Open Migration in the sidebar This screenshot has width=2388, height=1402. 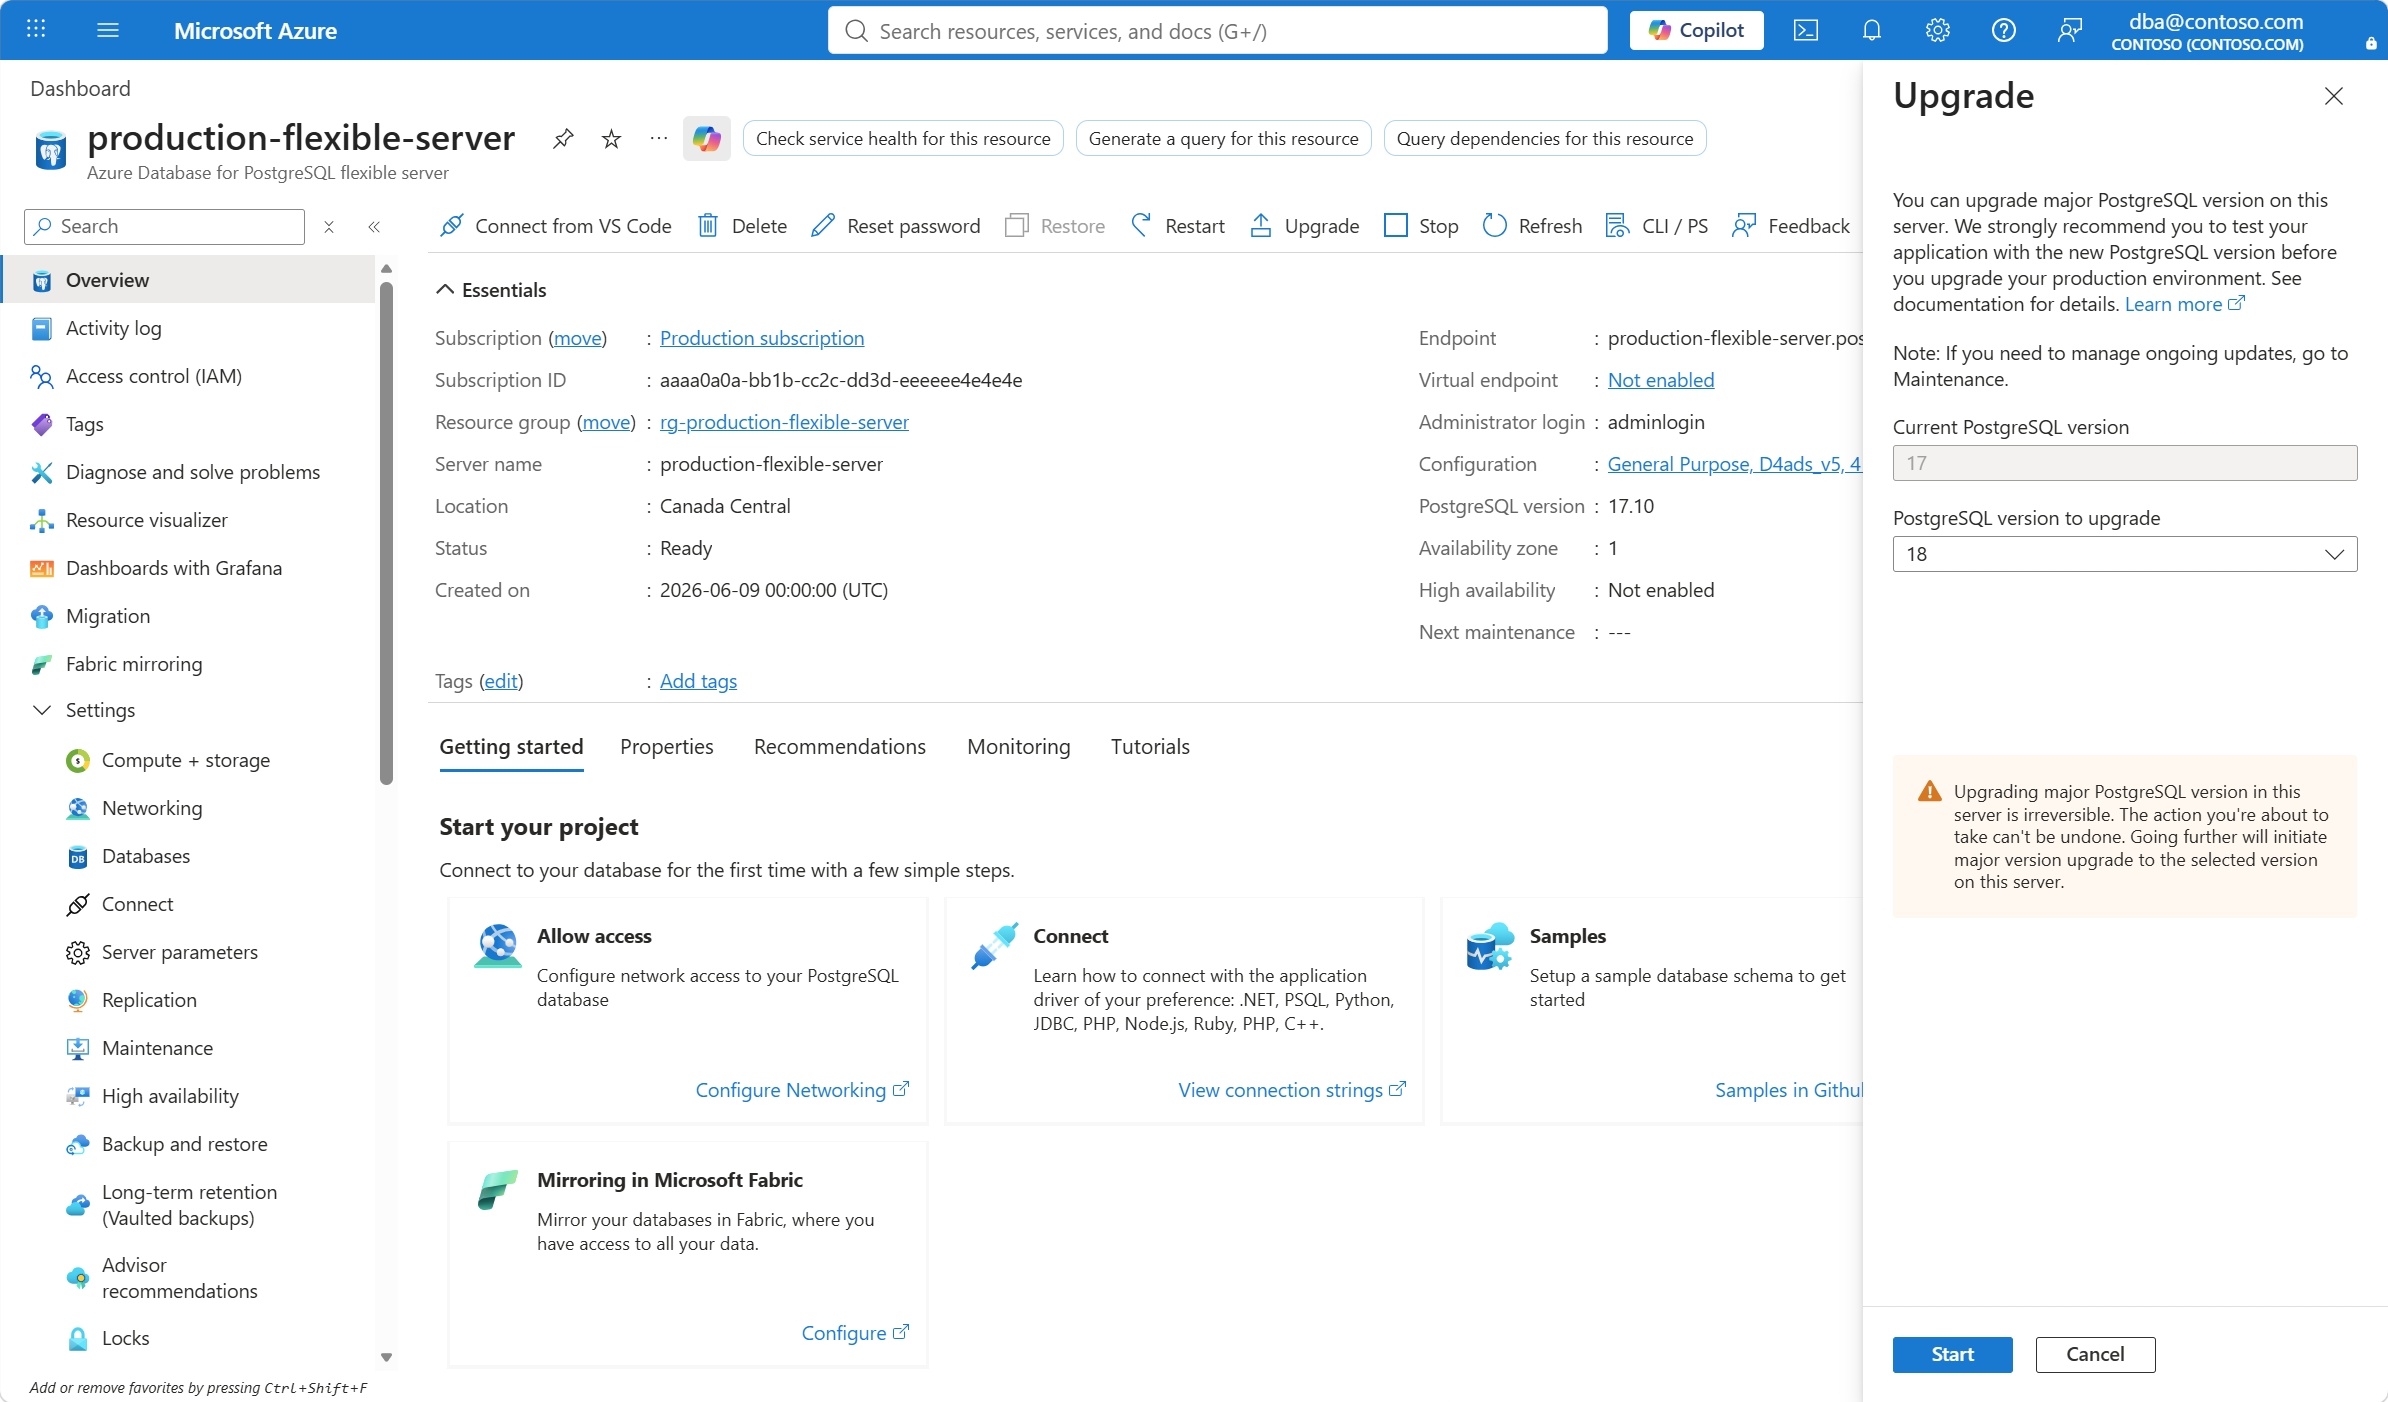190,616
